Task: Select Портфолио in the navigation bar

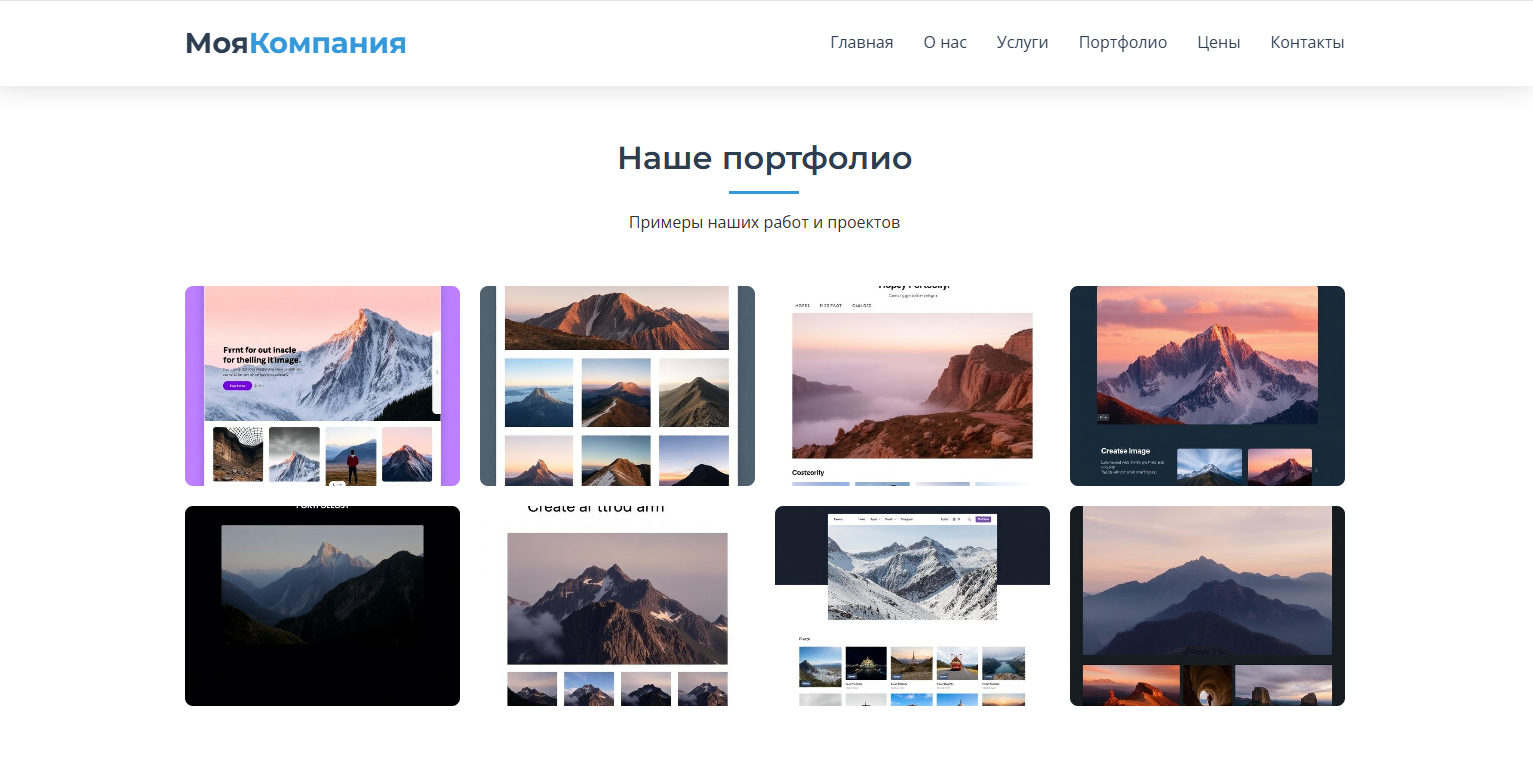Action: click(1122, 42)
